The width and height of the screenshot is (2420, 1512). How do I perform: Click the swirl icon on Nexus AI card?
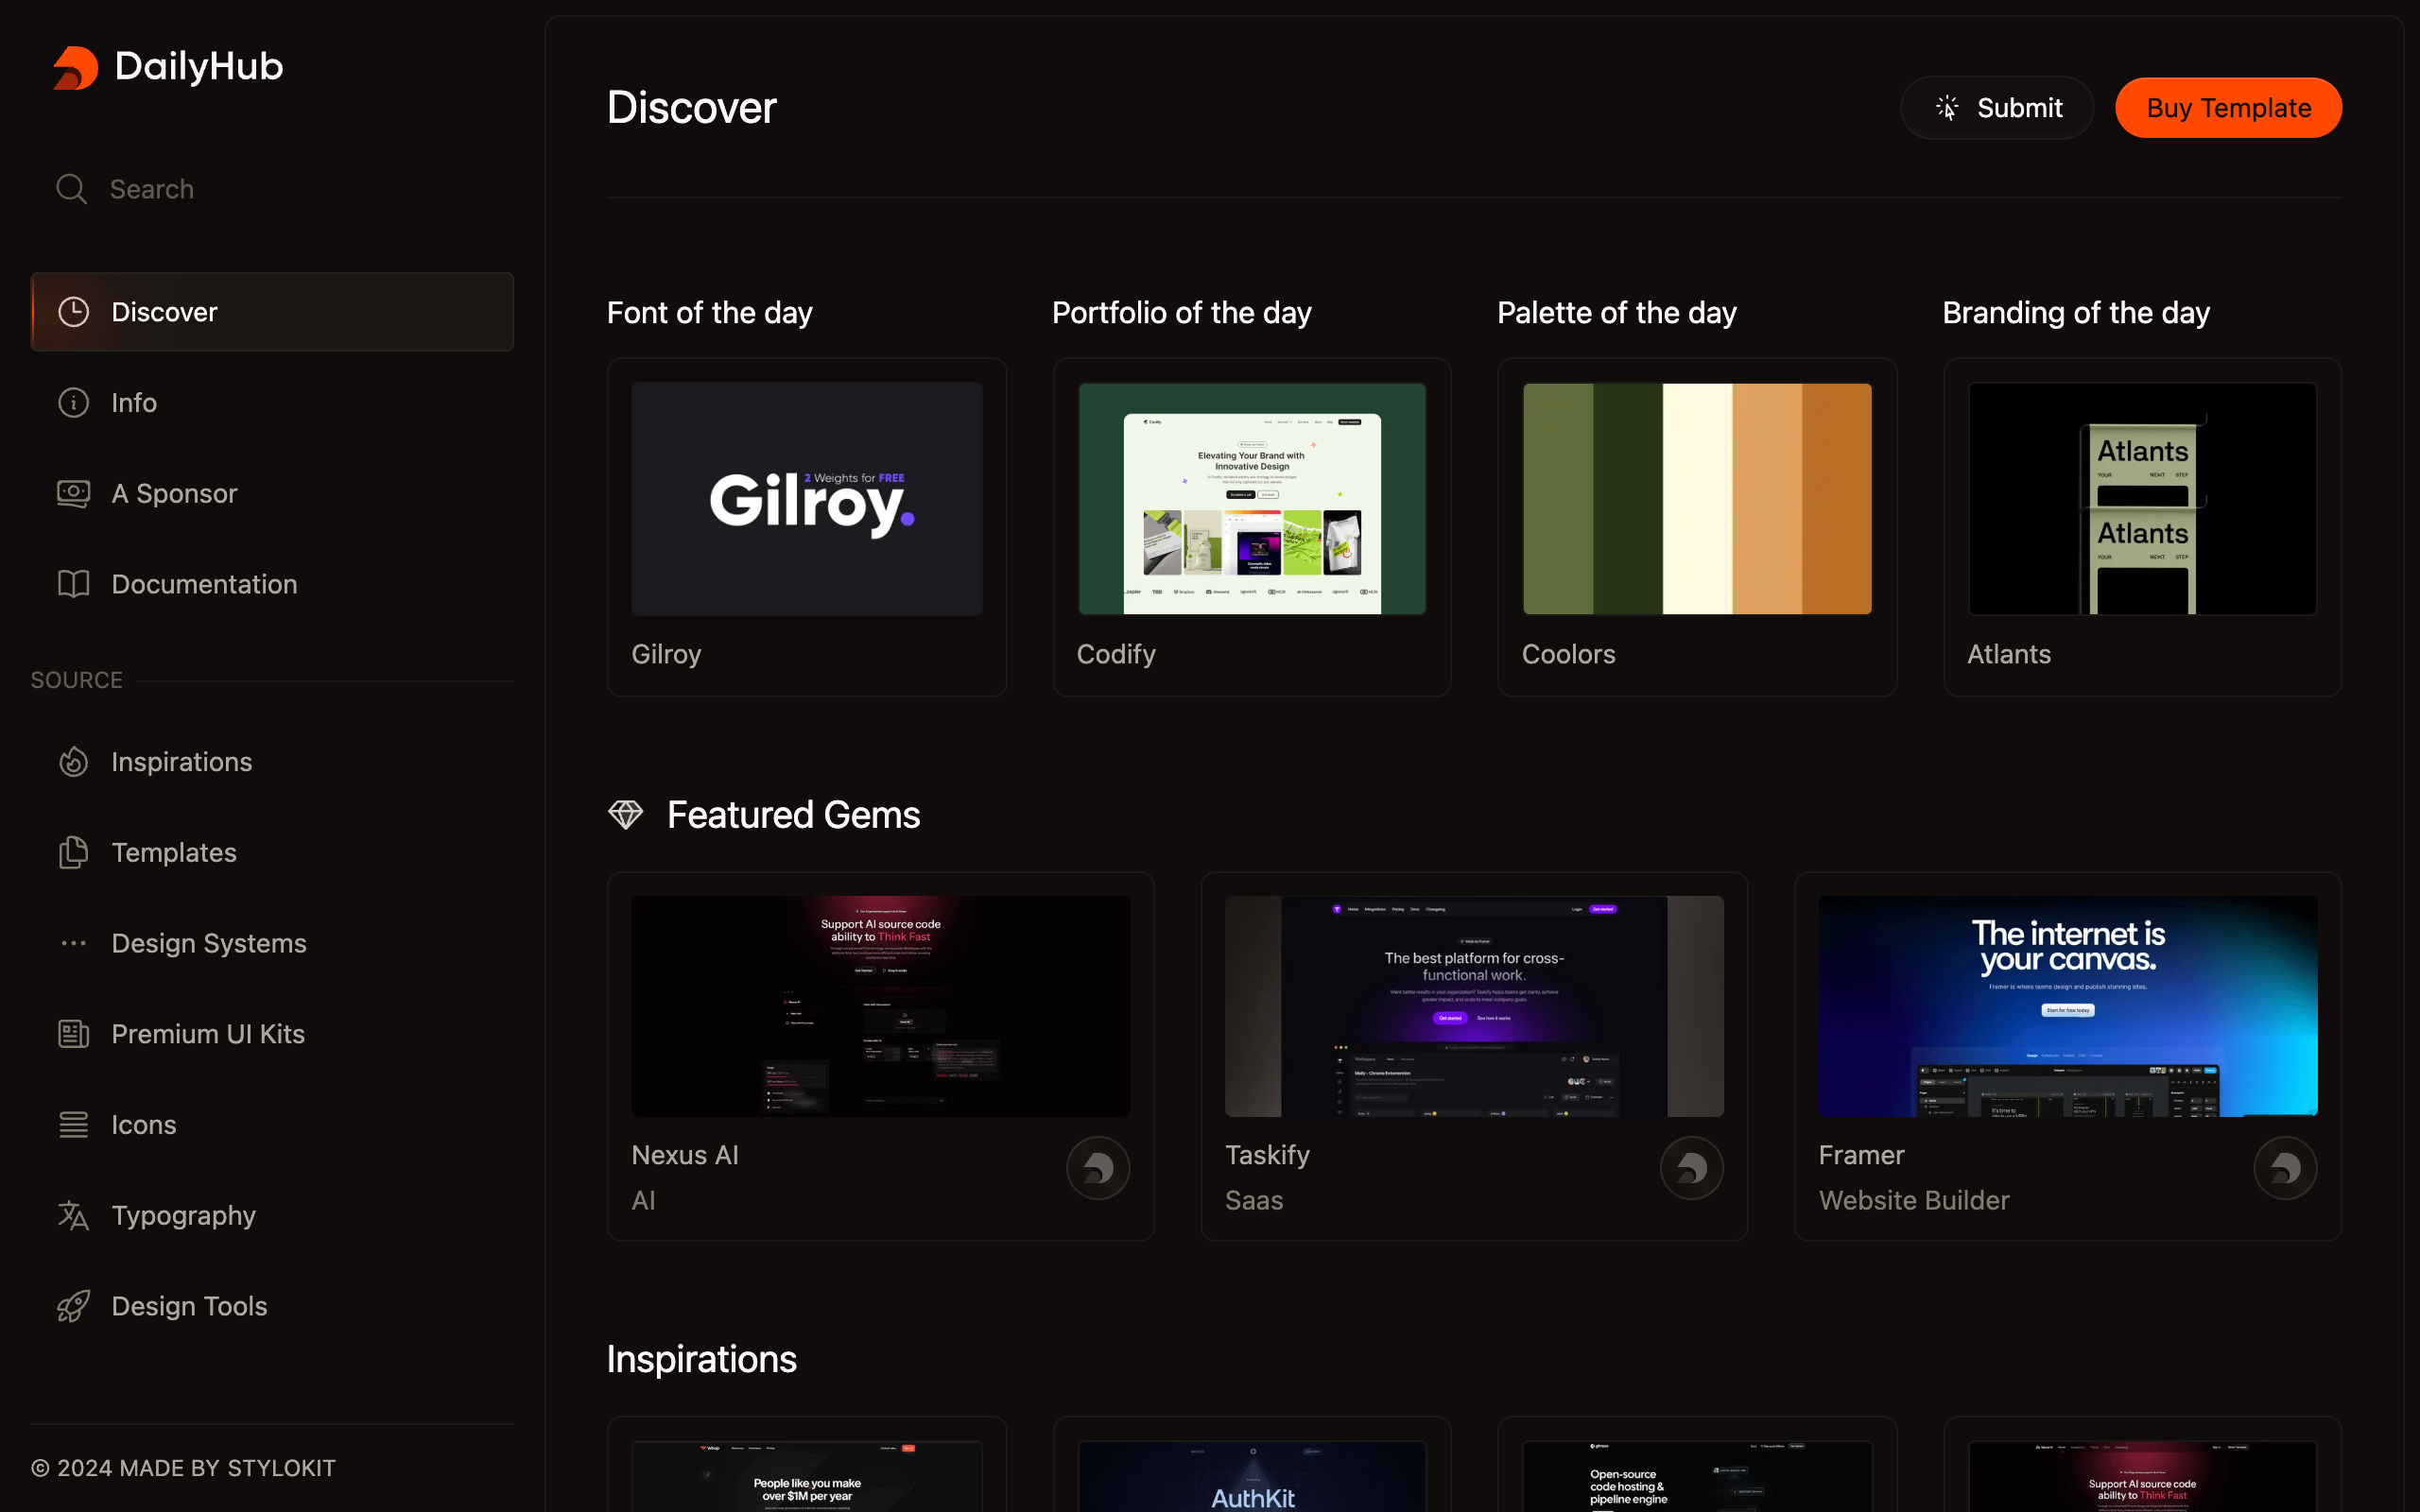tap(1097, 1167)
